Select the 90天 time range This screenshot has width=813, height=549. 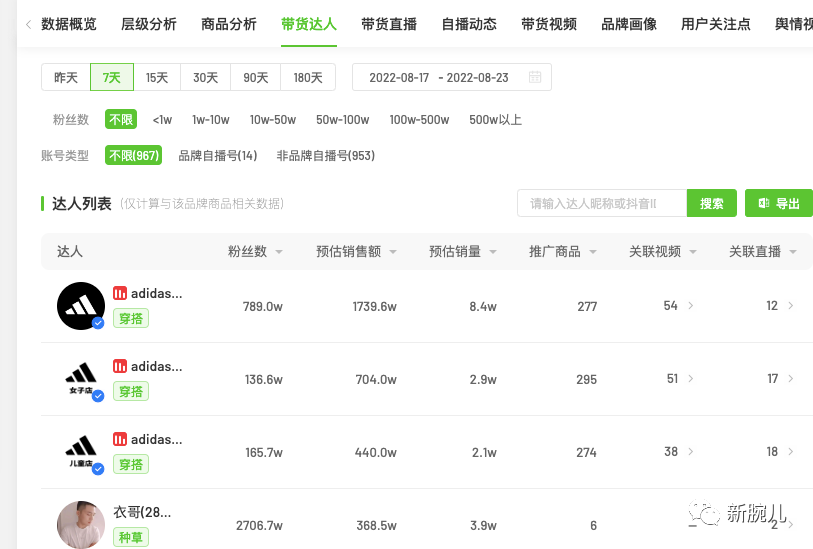coord(256,77)
